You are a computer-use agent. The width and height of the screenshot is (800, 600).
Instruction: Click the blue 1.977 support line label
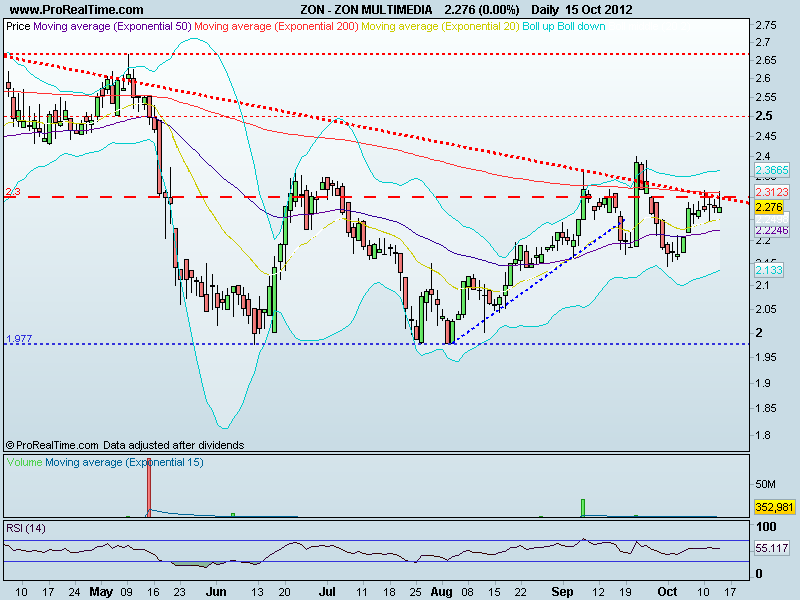tap(19, 338)
